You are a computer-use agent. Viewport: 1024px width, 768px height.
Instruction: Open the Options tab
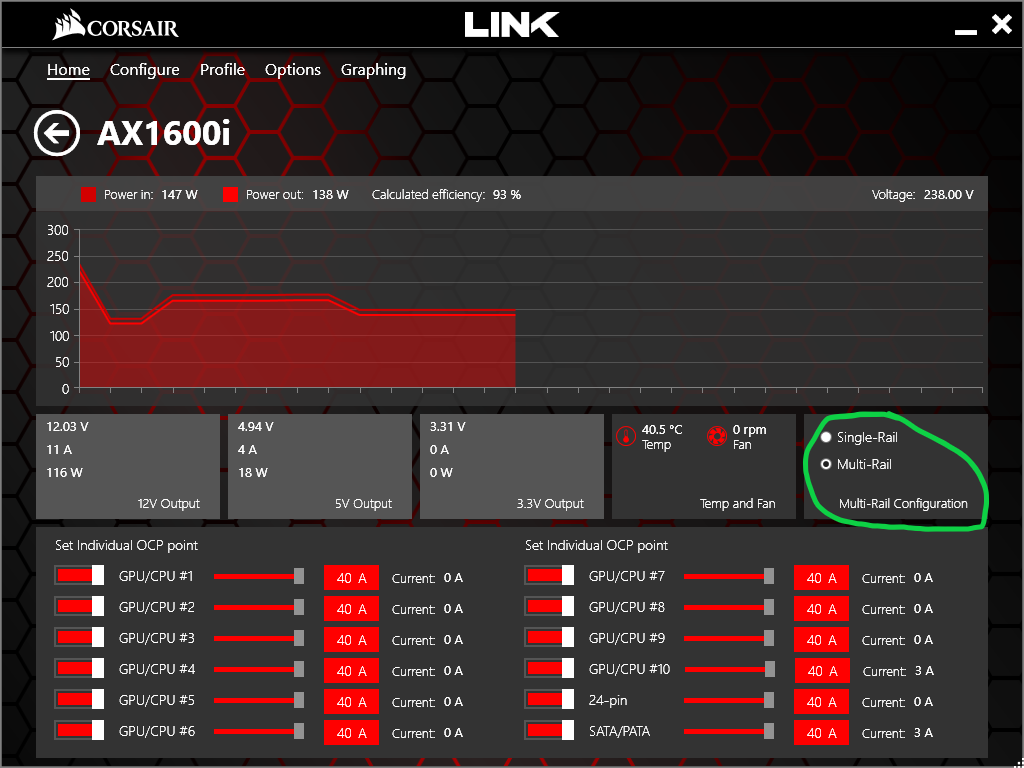(x=293, y=70)
